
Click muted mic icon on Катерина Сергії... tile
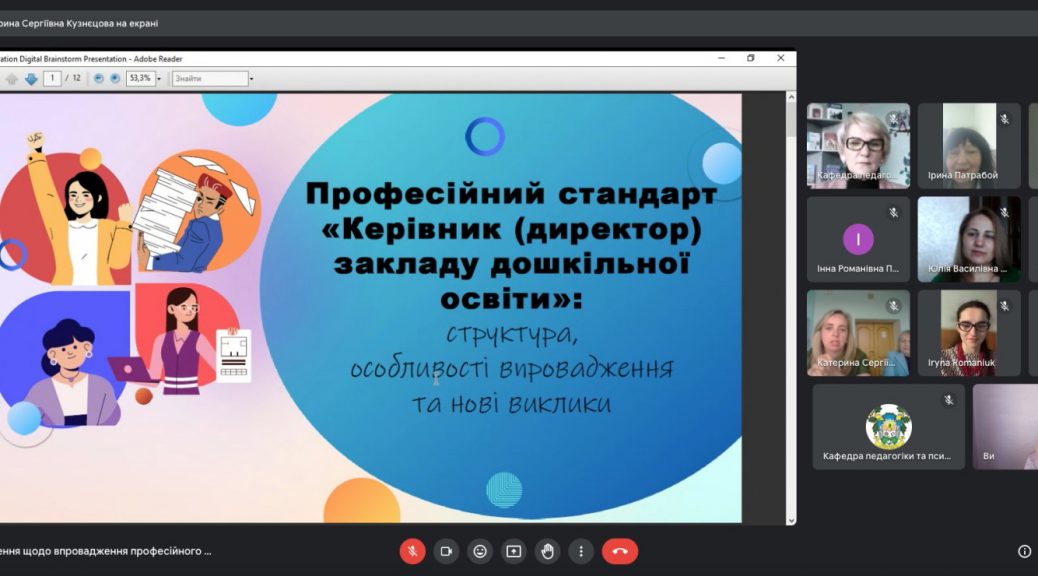pos(894,306)
